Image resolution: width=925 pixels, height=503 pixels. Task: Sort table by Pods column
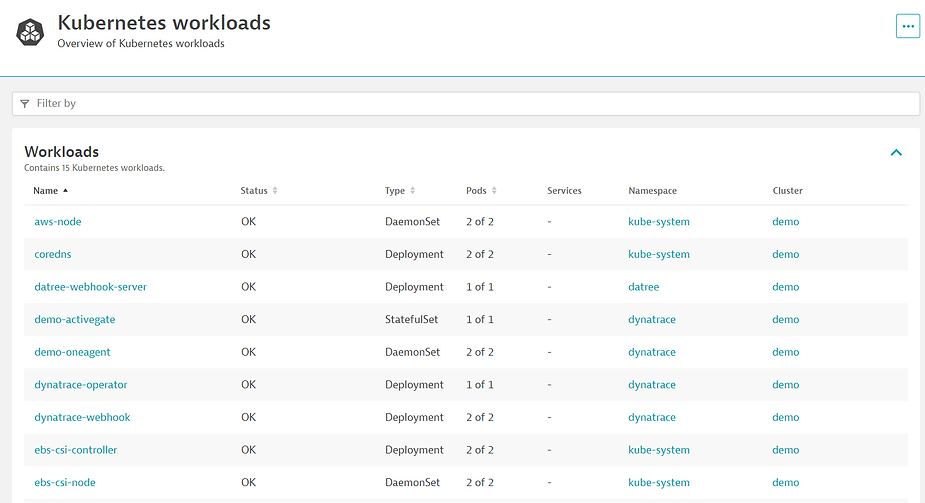(481, 190)
